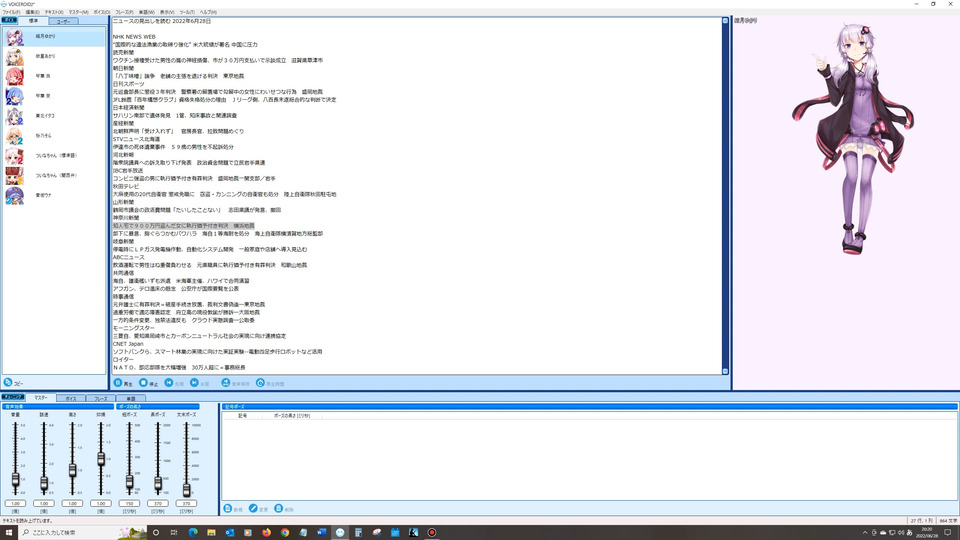Viewport: 960px width, 540px height.
Task: Click the text editor scrollbar down arrow
Action: [x=725, y=371]
